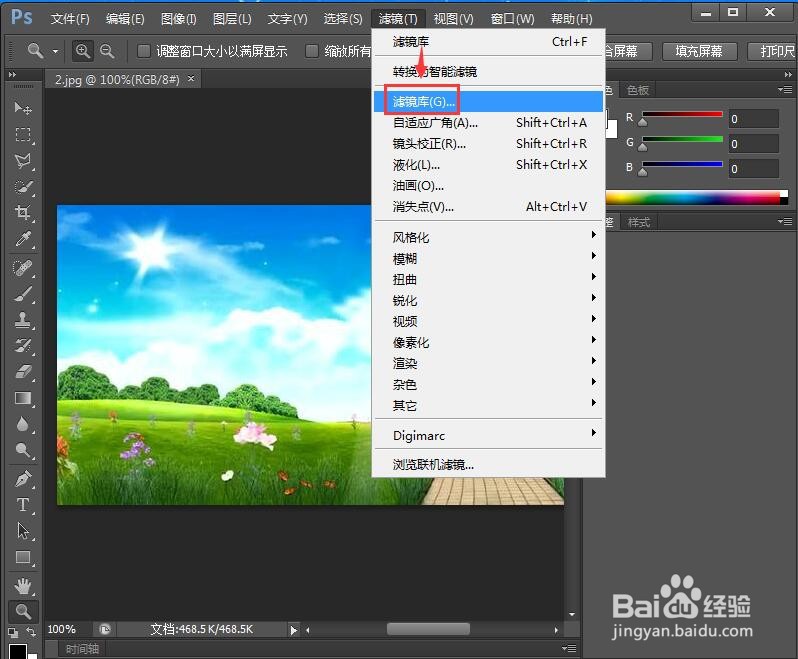
Task: Click 浏览联机滤镜... menu entry
Action: pos(489,464)
